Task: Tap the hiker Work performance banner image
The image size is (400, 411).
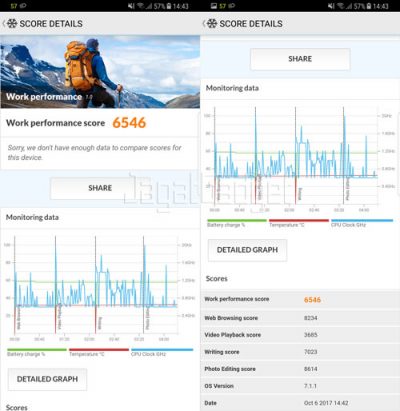Action: (100, 72)
